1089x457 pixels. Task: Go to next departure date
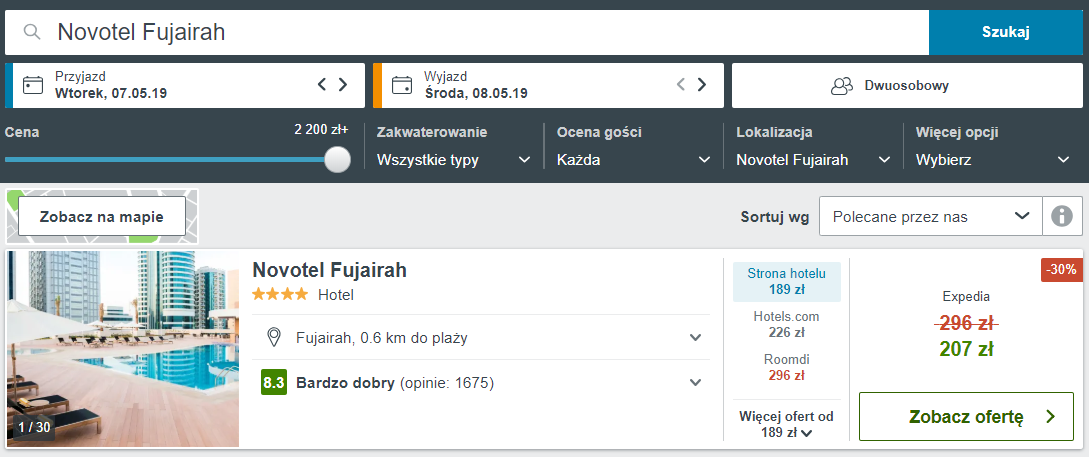[x=701, y=85]
